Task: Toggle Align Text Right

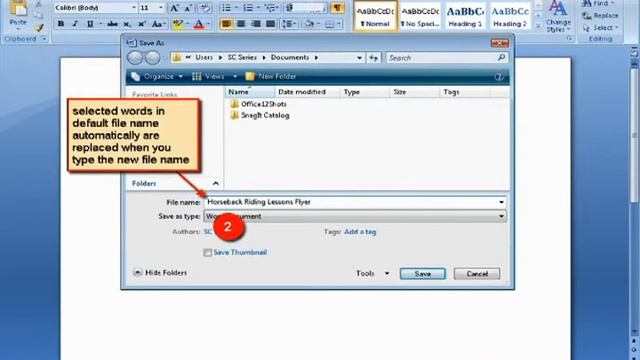Action: pos(256,24)
